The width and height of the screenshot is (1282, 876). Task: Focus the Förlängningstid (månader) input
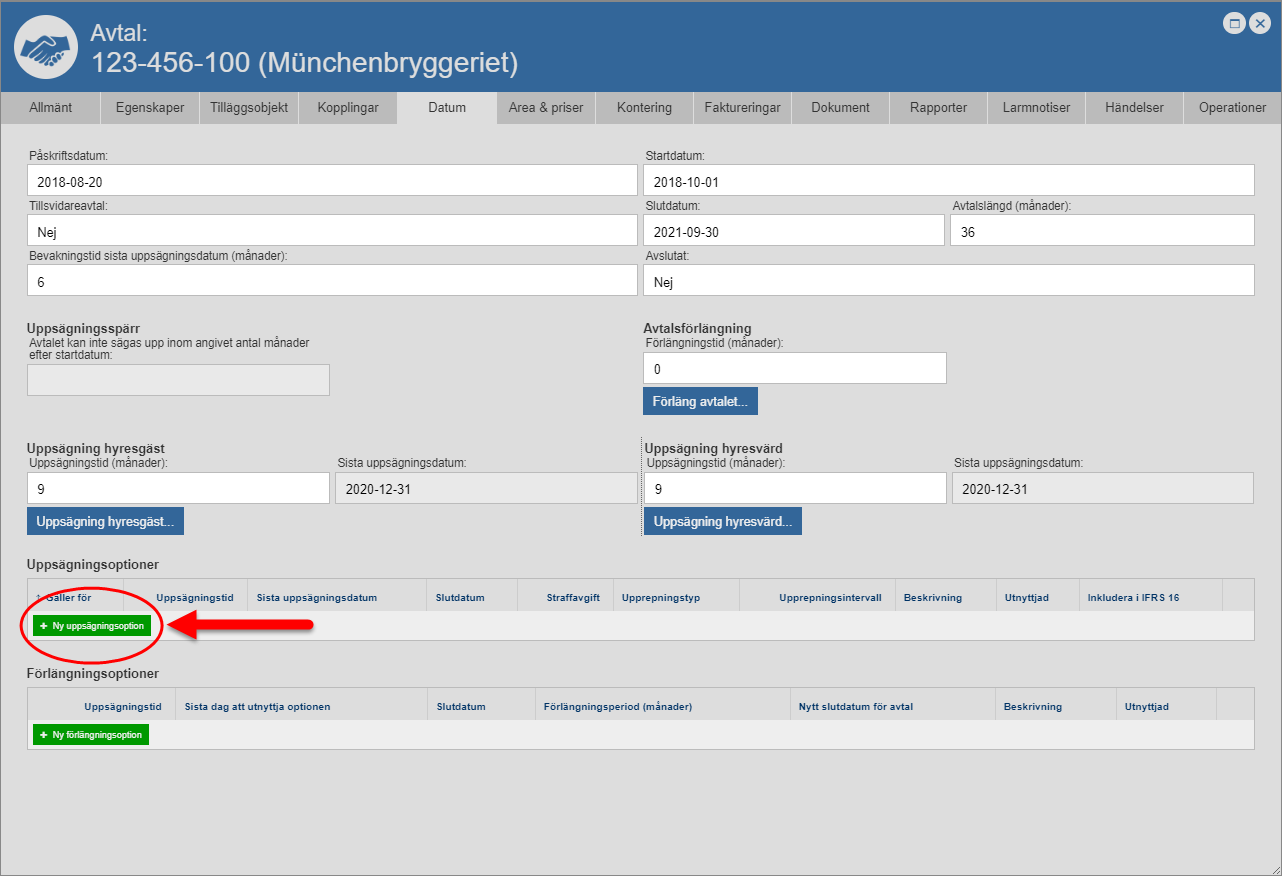click(x=794, y=369)
